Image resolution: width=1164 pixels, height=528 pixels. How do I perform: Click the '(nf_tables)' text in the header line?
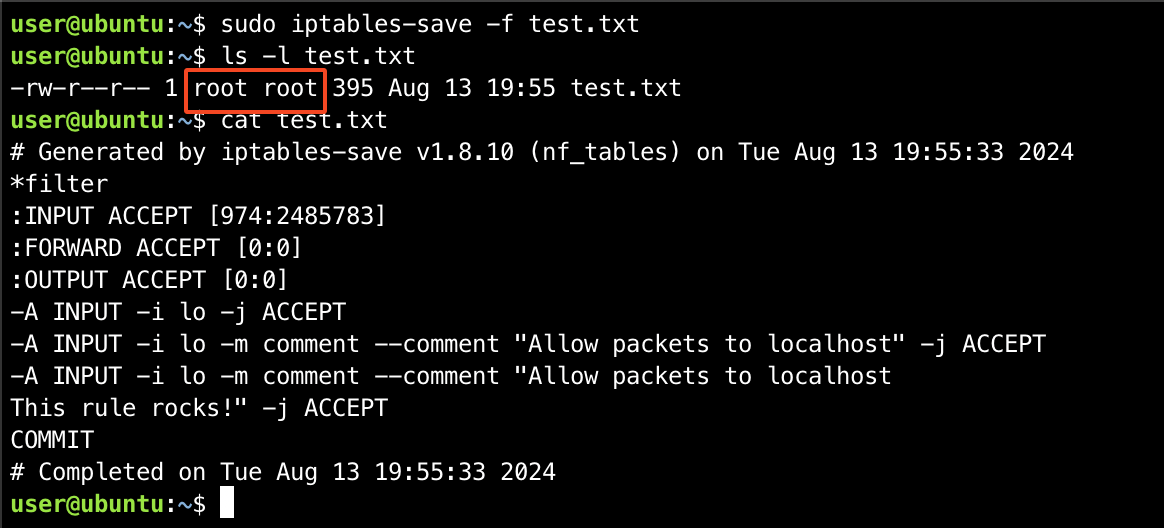[604, 152]
